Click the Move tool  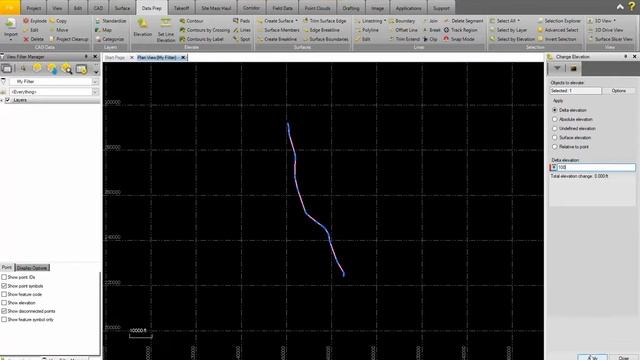point(59,30)
